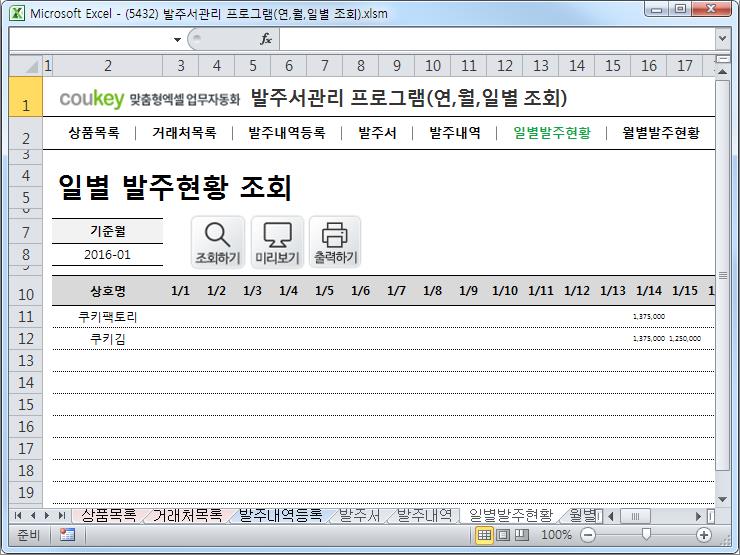740x555 pixels.
Task: Select the 1,250,000 amount cell
Action: [685, 339]
